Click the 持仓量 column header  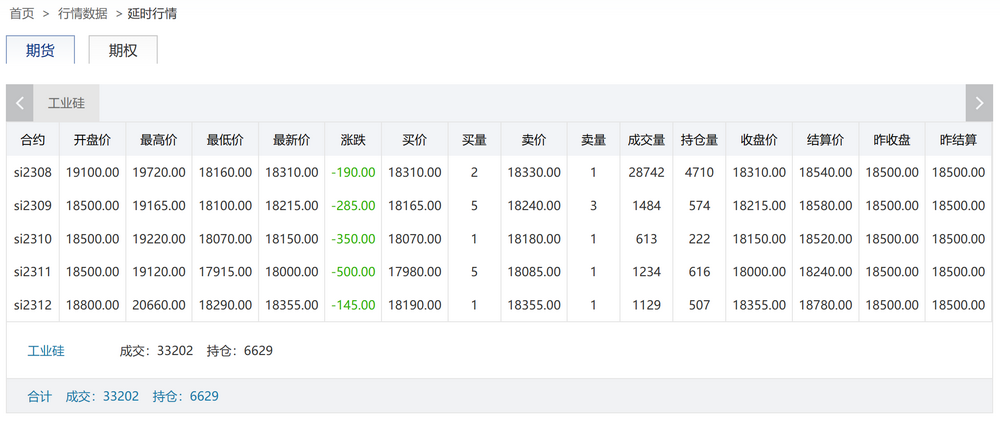pos(699,139)
